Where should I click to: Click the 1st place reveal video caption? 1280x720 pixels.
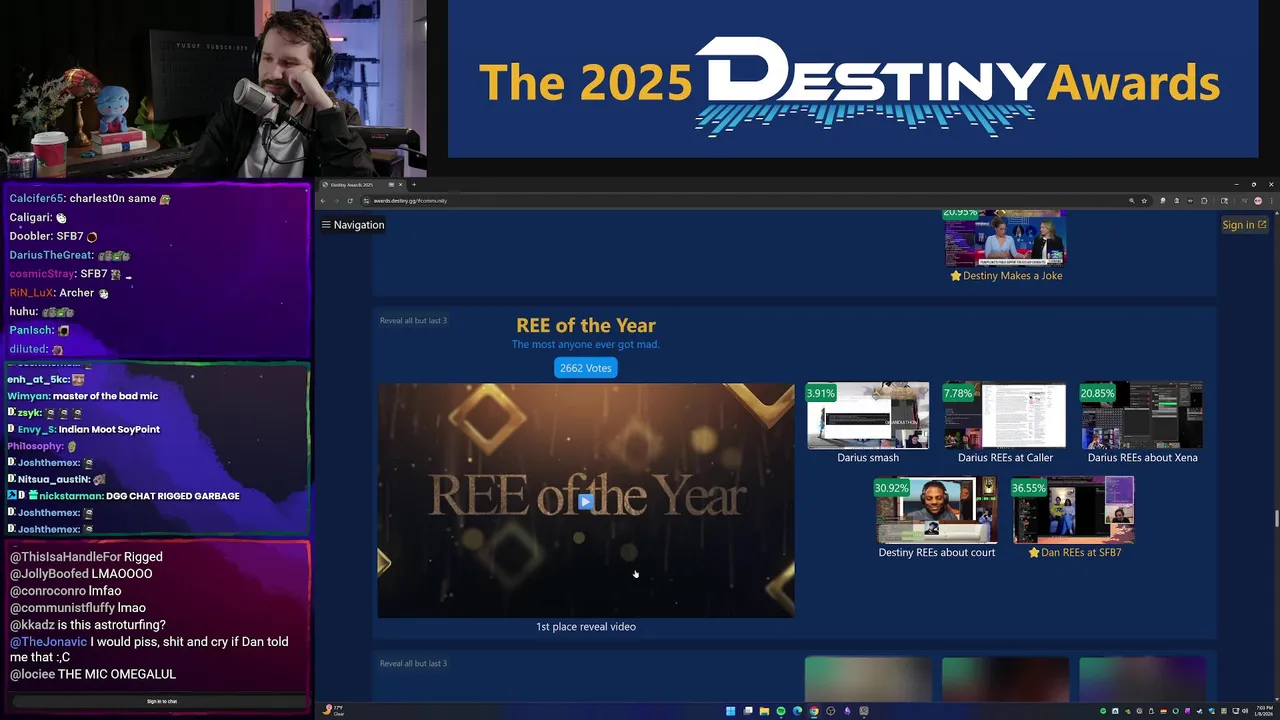tap(586, 627)
